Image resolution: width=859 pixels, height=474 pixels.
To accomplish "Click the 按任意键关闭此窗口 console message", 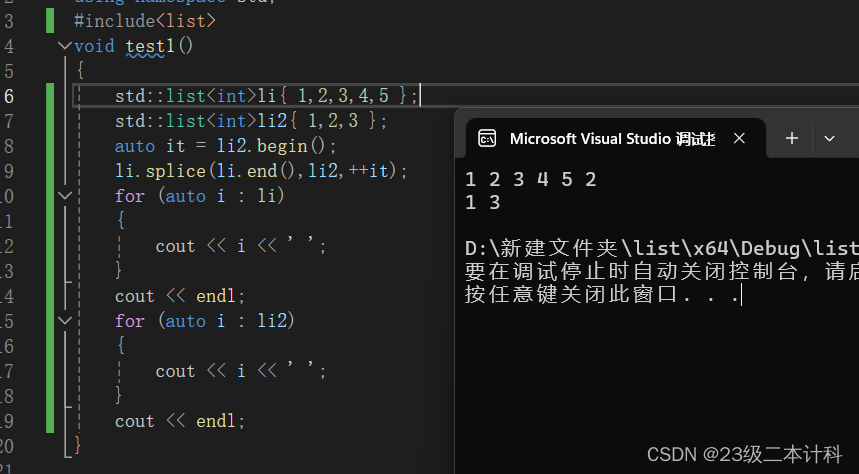I will coord(601,295).
